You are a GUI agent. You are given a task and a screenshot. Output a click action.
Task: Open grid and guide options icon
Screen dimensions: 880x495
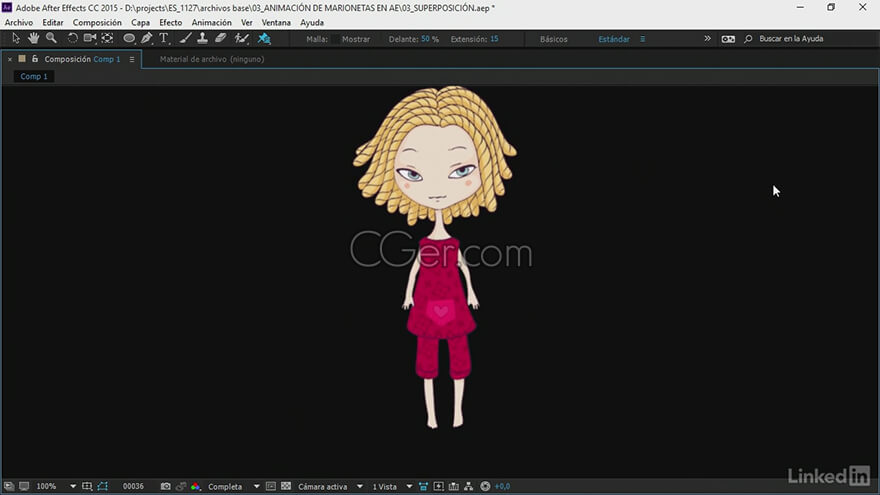(x=87, y=486)
